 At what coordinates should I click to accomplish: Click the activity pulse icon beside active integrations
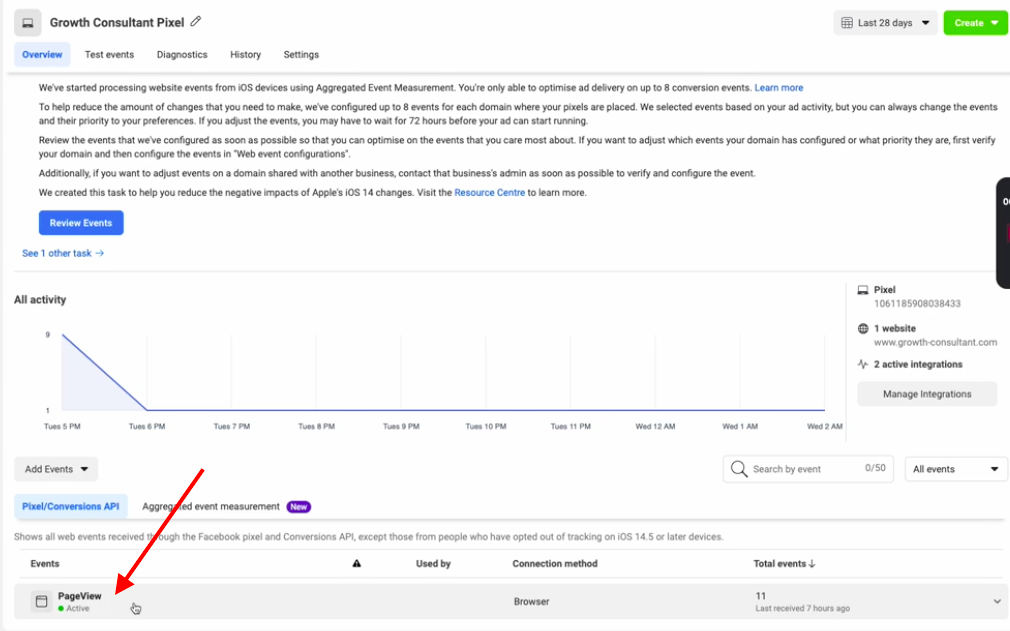tap(862, 364)
